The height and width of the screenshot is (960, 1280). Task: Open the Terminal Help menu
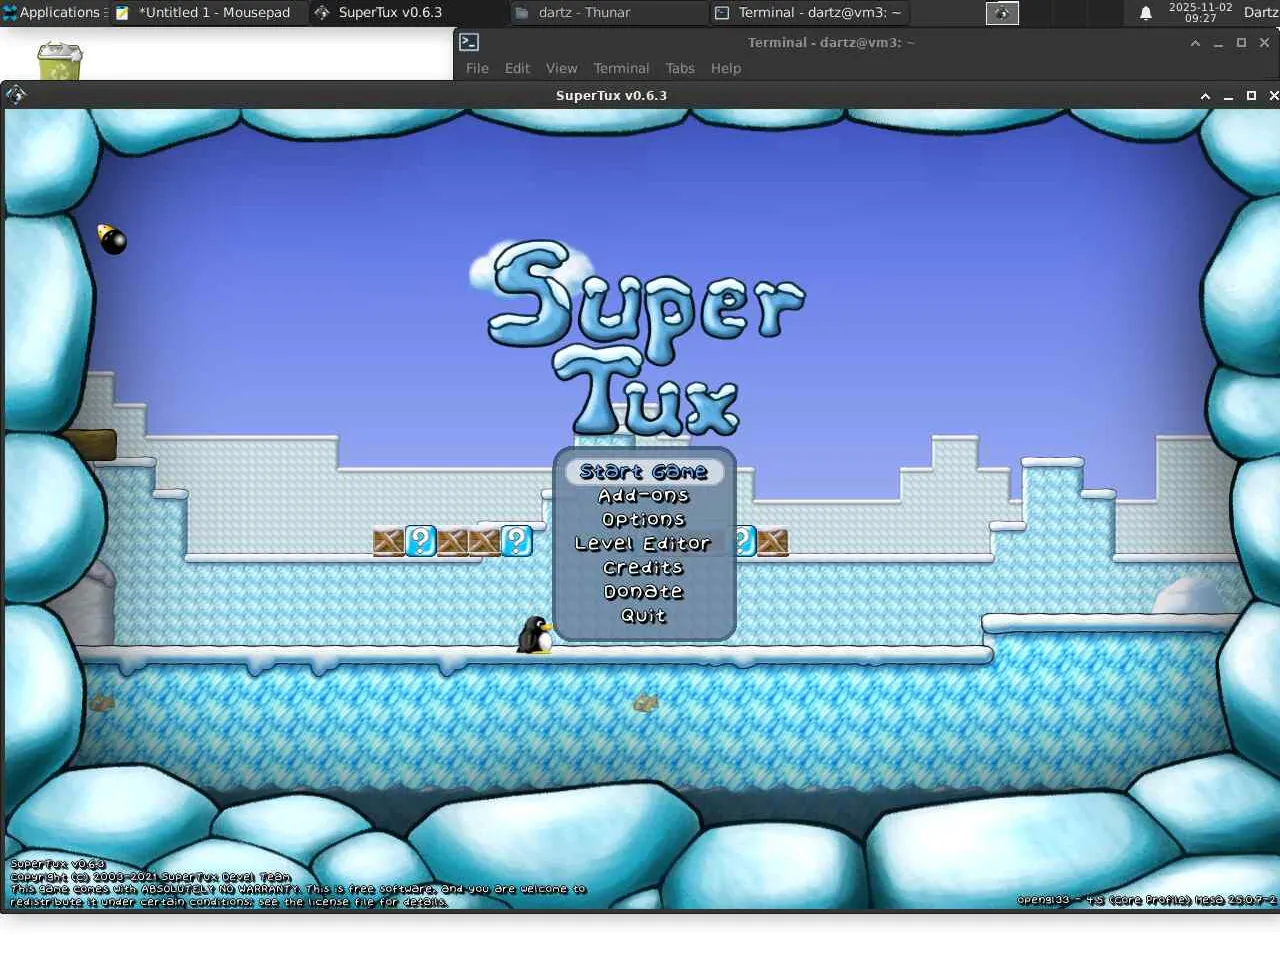click(x=726, y=68)
